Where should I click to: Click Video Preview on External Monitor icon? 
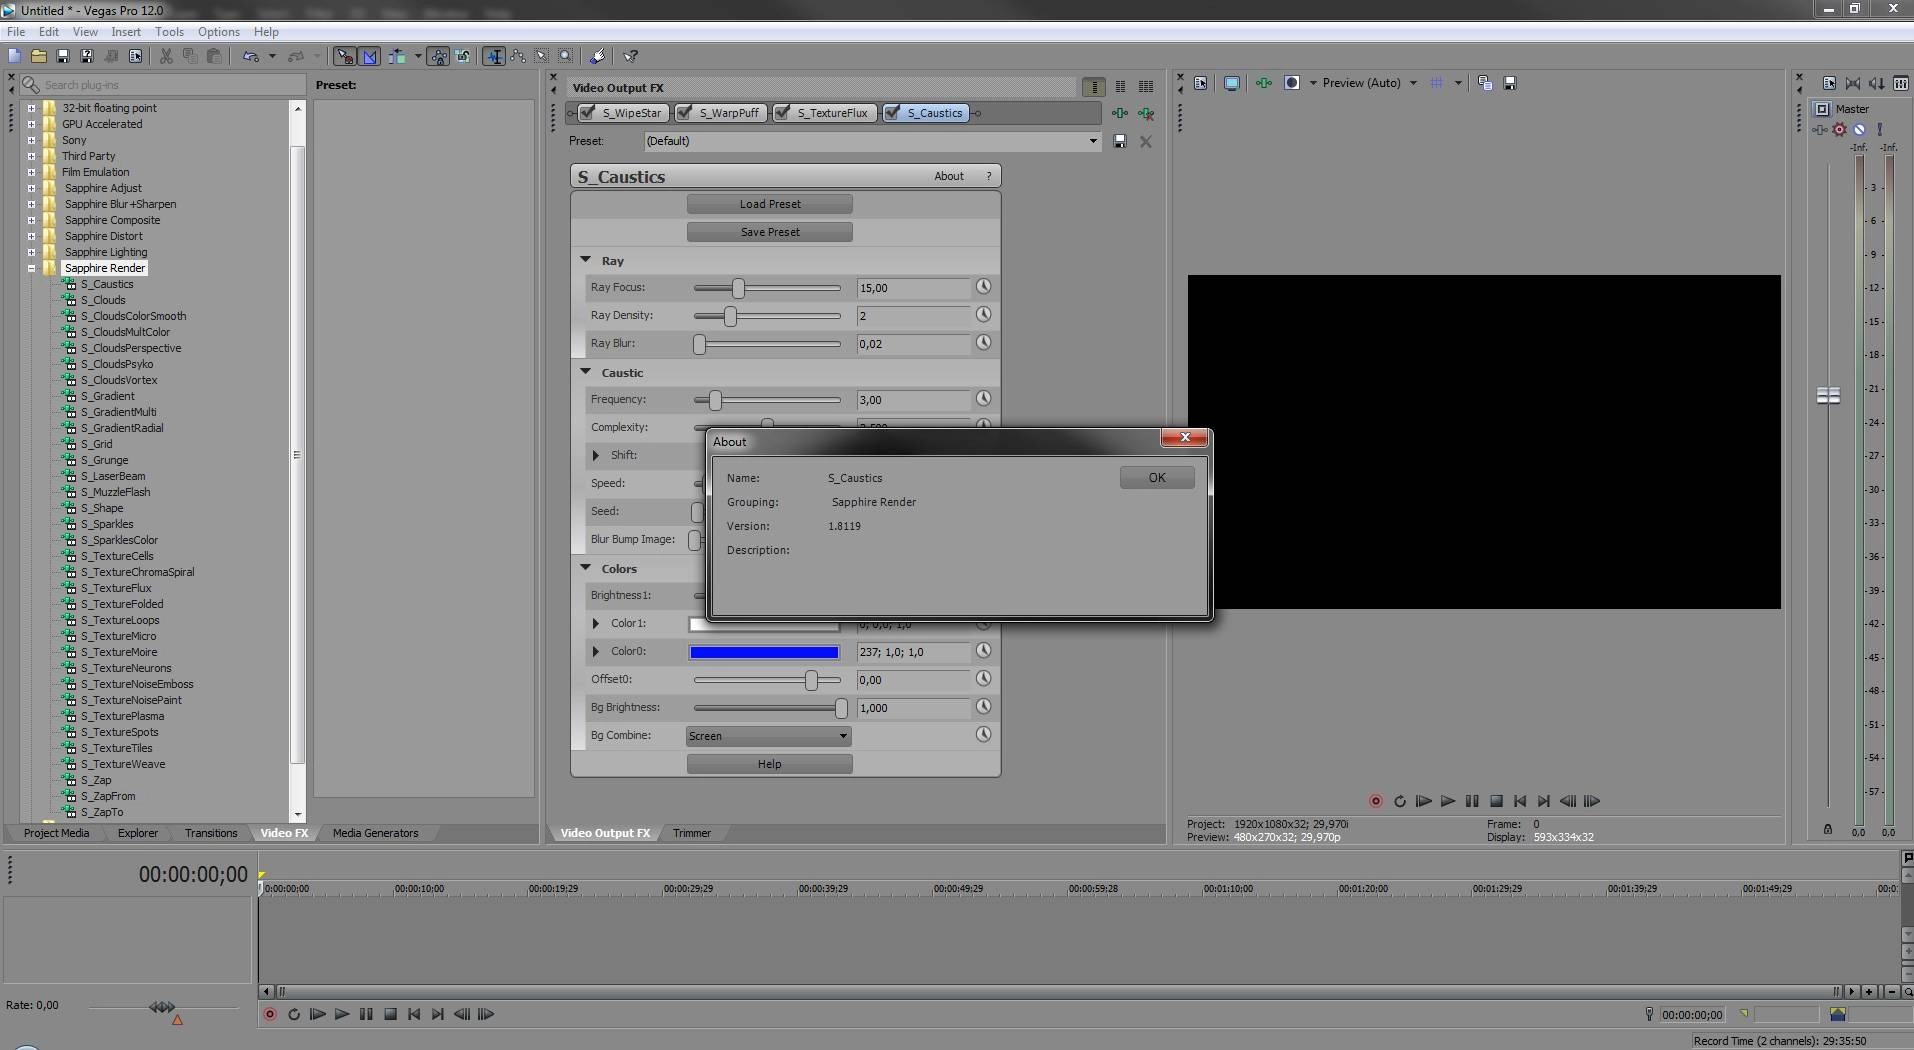pyautogui.click(x=1232, y=83)
